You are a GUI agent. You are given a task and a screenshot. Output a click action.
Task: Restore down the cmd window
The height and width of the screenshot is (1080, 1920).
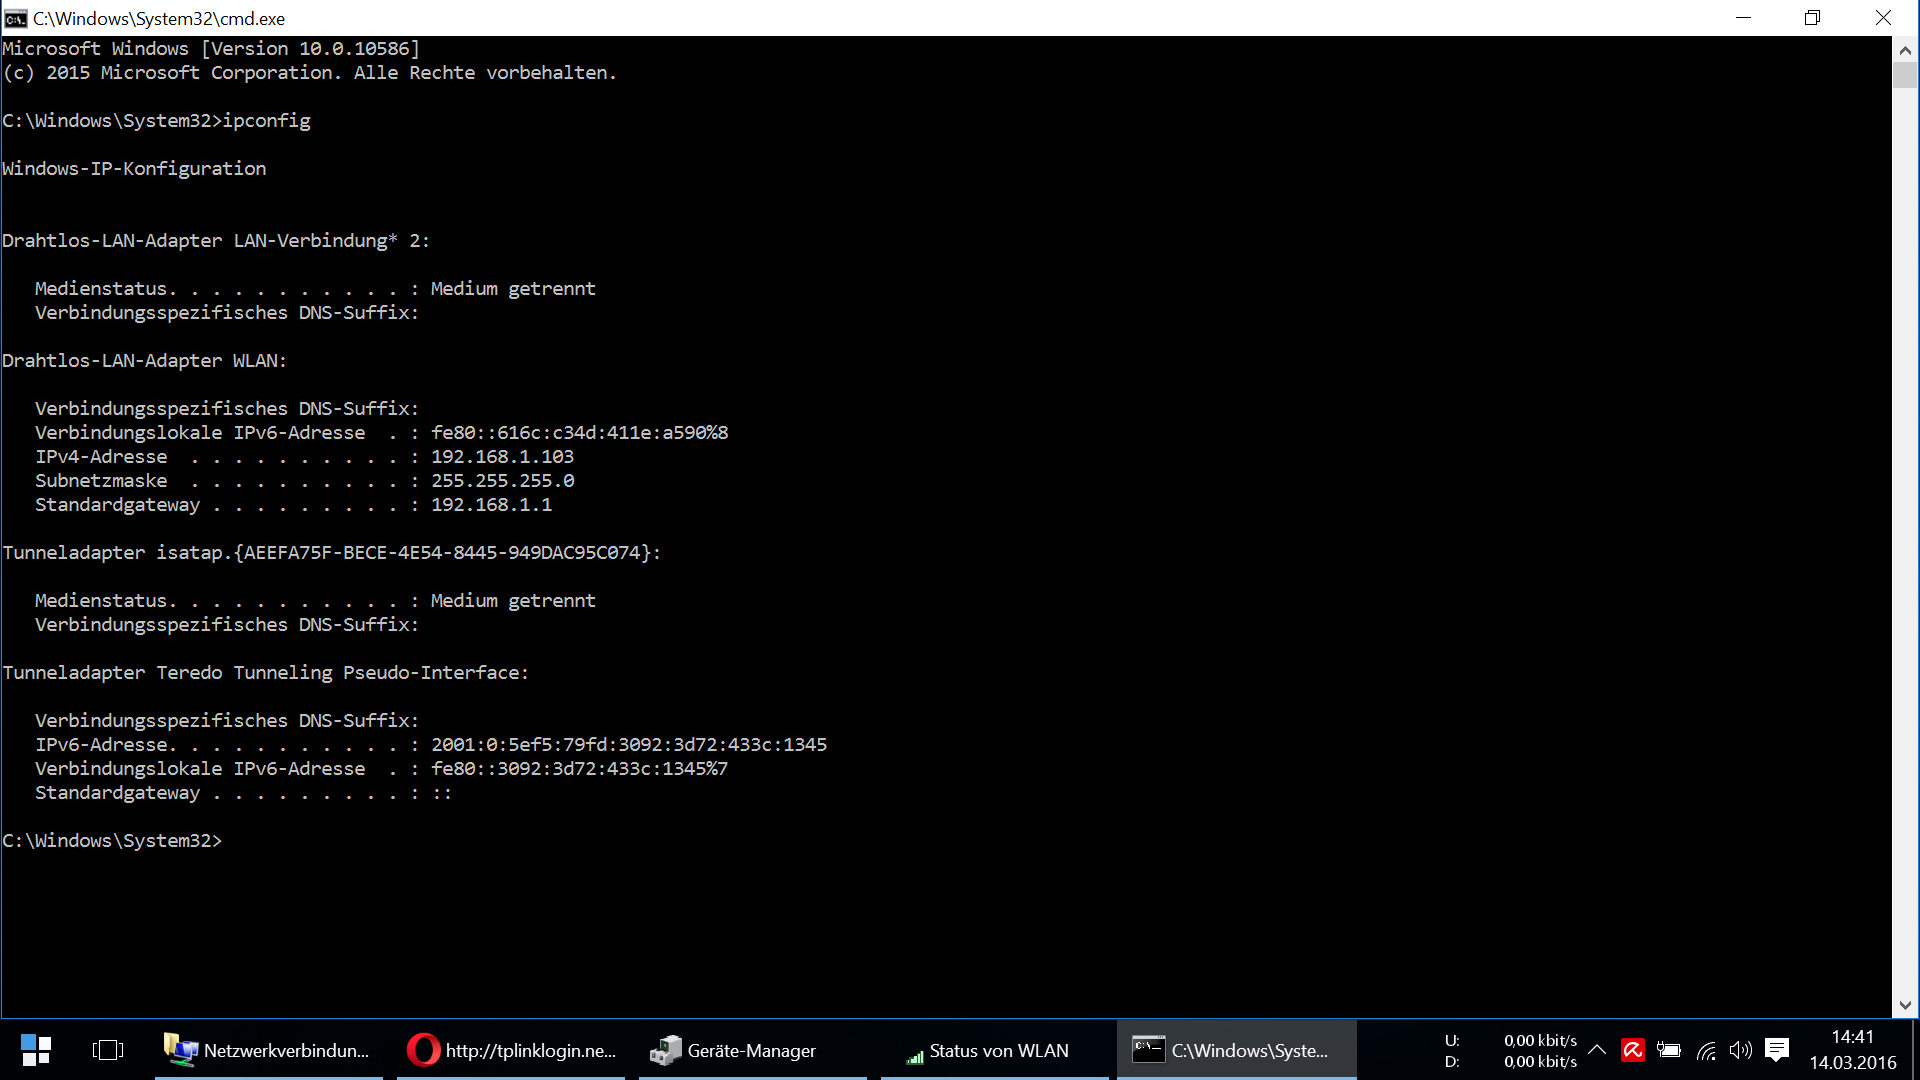pyautogui.click(x=1812, y=18)
